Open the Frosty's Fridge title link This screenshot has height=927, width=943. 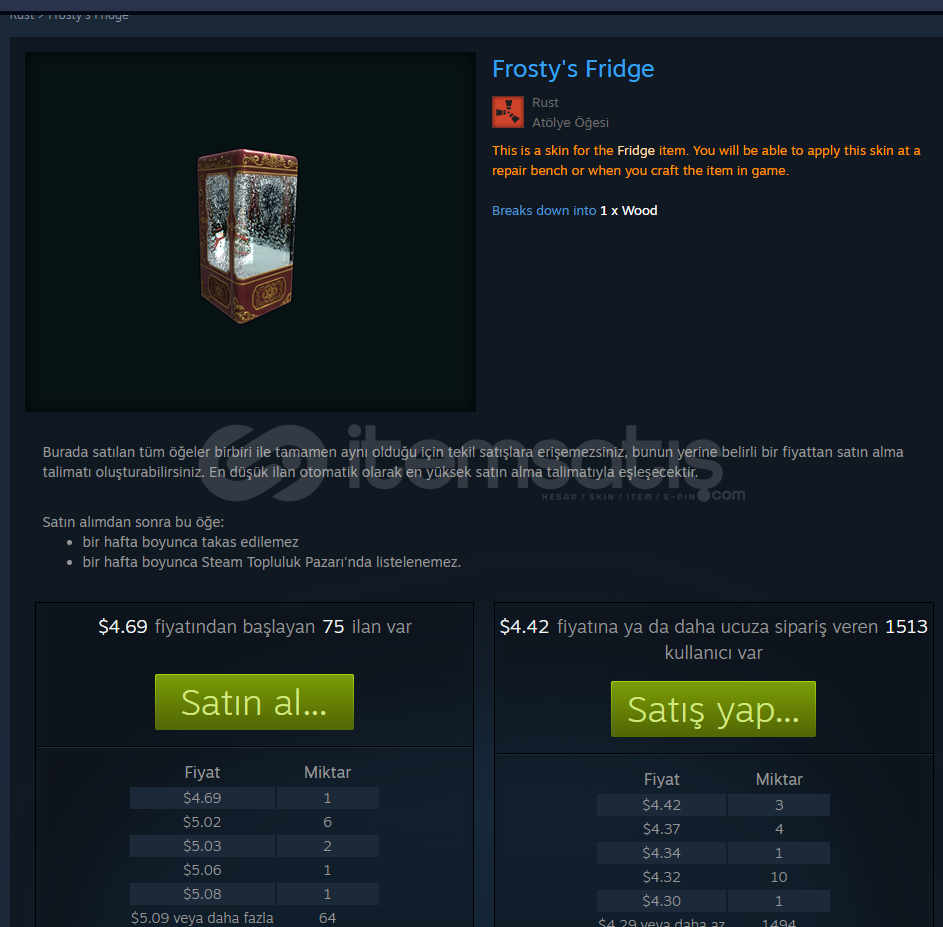(x=573, y=69)
